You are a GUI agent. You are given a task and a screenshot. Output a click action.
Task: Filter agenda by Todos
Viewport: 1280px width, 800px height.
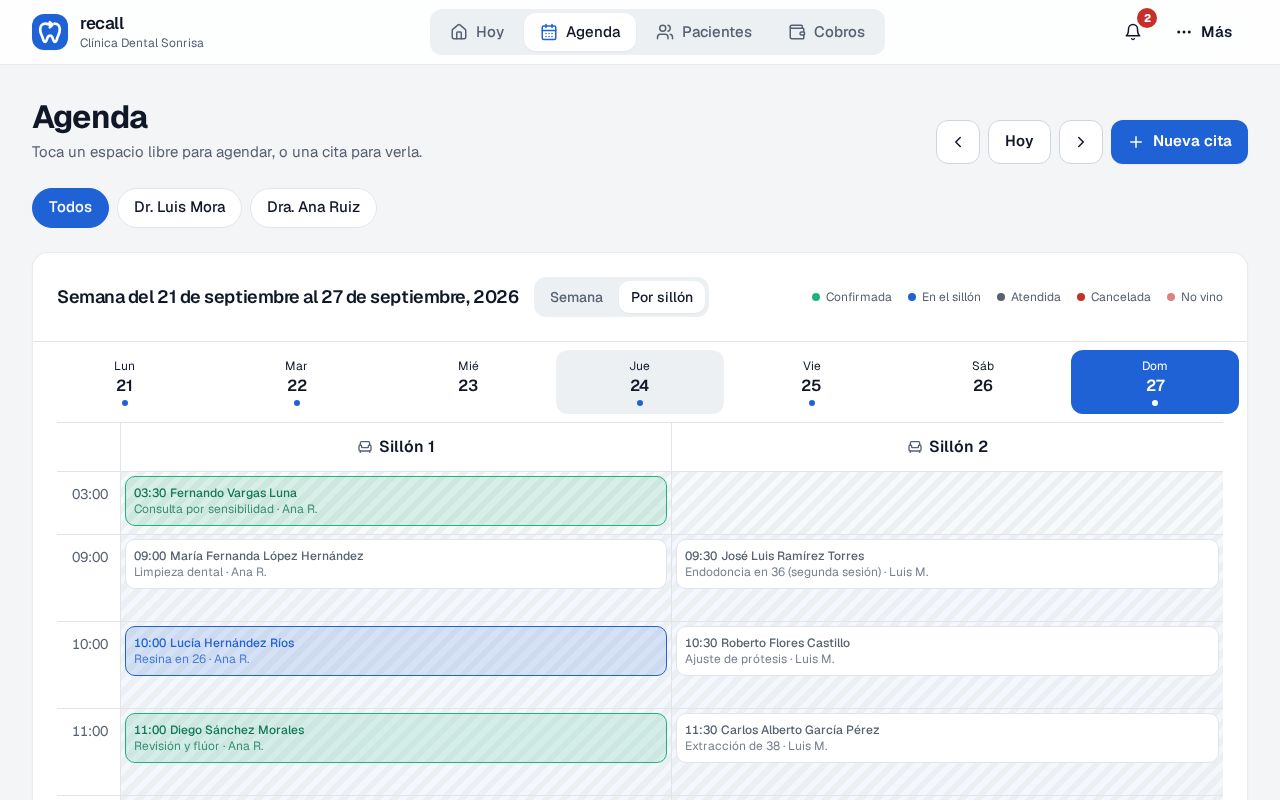[x=70, y=208]
